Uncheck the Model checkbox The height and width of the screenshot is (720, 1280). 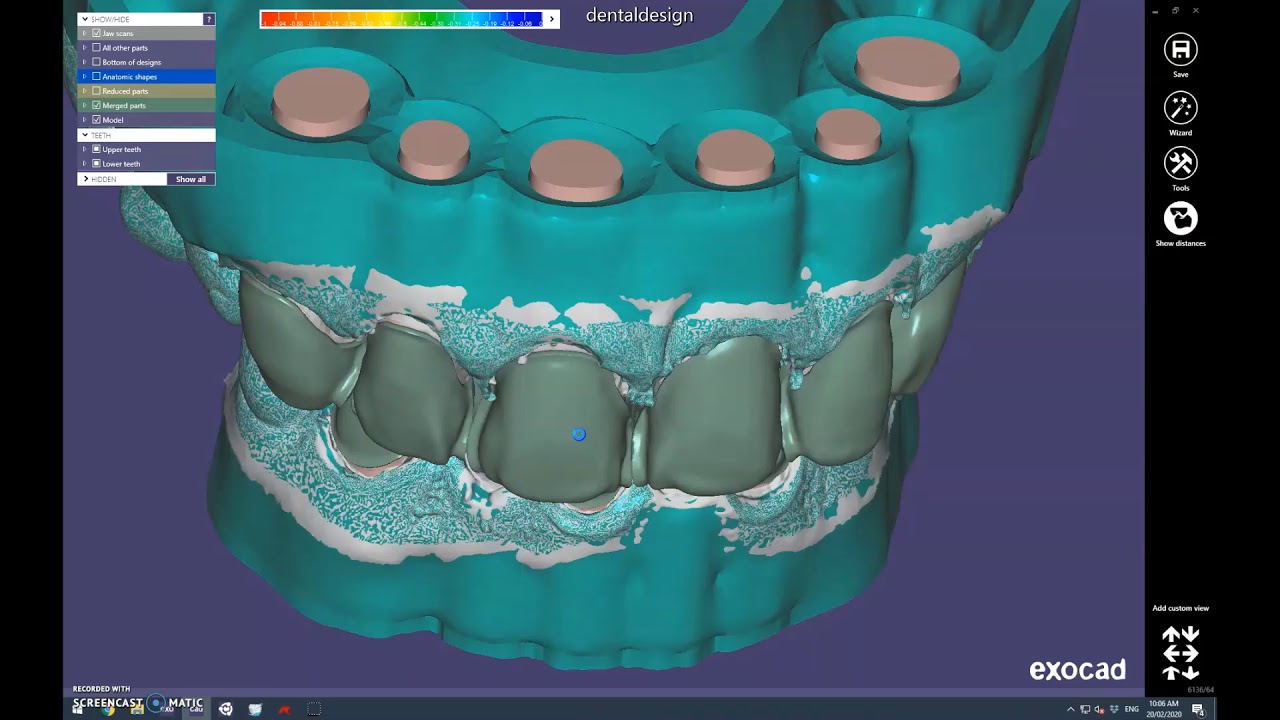click(x=96, y=120)
